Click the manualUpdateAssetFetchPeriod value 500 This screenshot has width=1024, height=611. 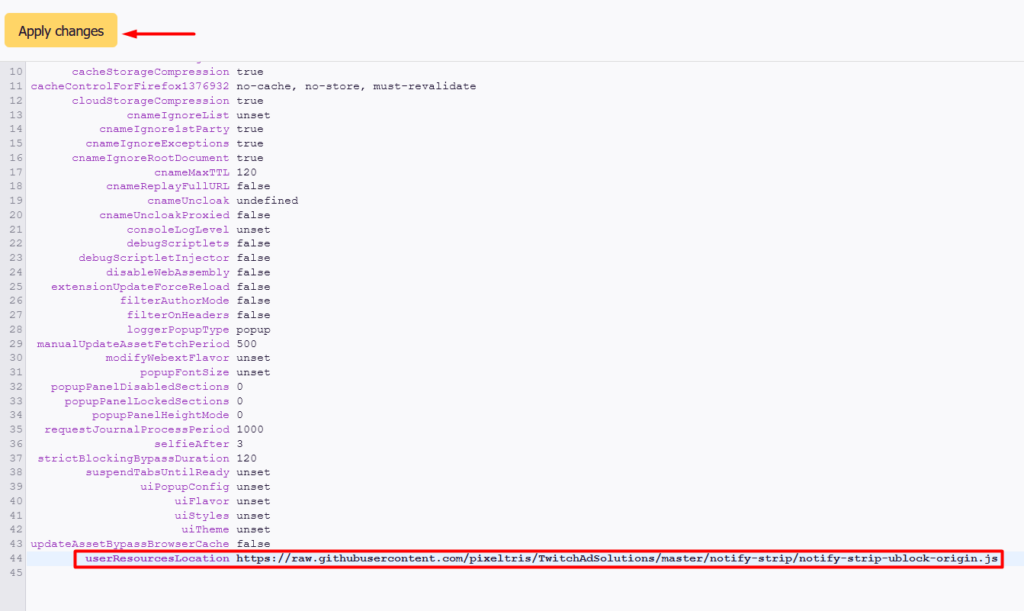[x=247, y=344]
